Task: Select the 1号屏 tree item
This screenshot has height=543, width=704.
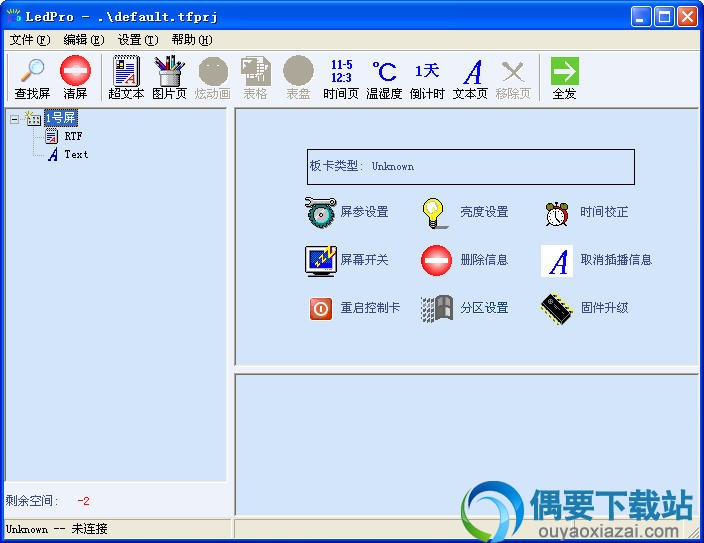Action: click(61, 118)
